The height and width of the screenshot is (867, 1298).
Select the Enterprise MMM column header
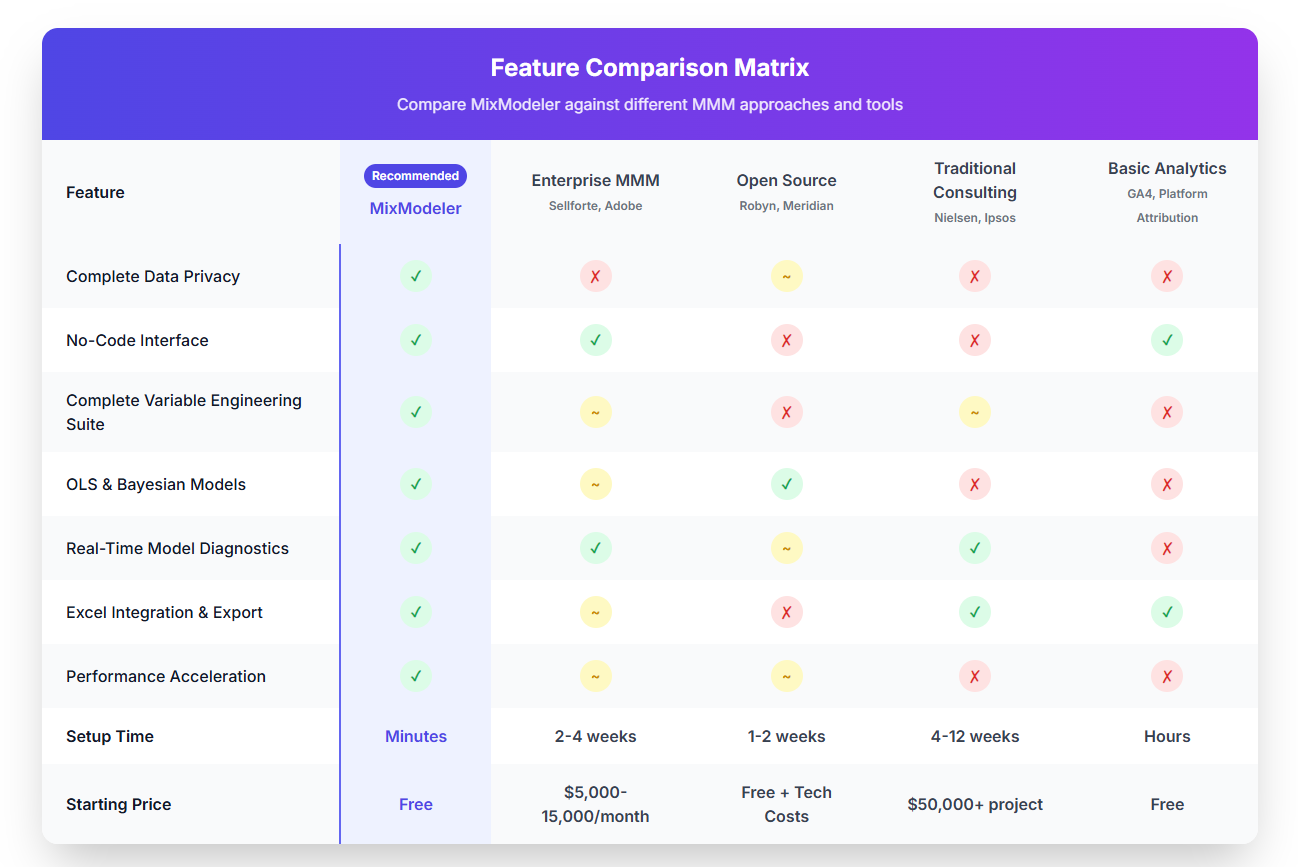(595, 181)
